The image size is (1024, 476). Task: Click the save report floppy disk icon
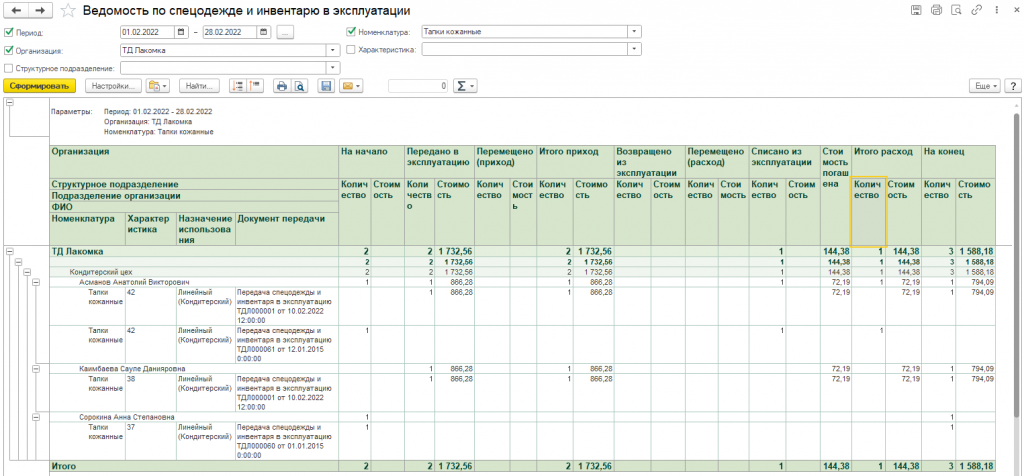[x=326, y=86]
